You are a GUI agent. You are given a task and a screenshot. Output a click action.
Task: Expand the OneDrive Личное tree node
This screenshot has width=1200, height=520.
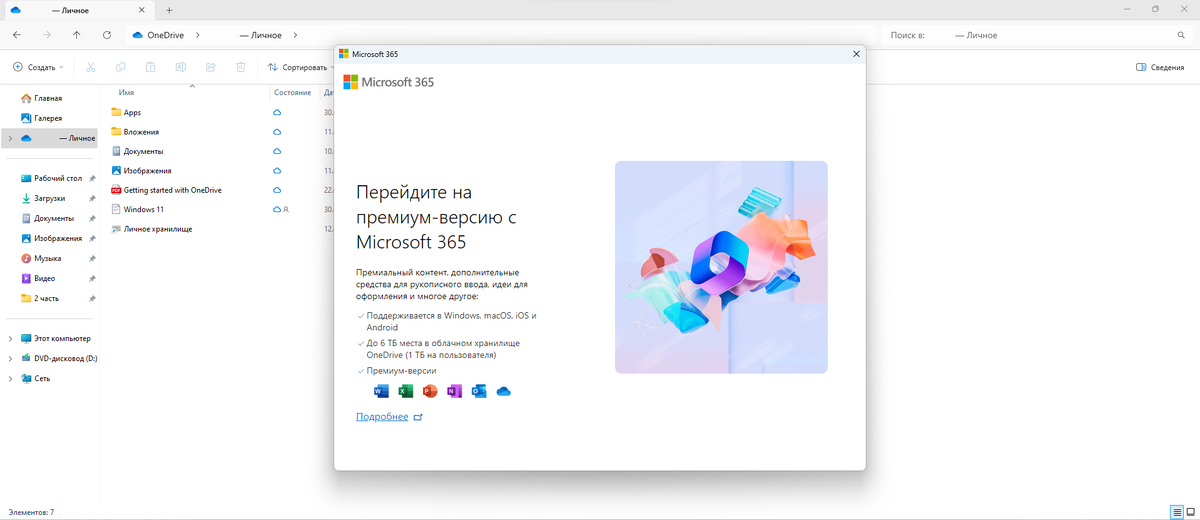click(x=10, y=138)
